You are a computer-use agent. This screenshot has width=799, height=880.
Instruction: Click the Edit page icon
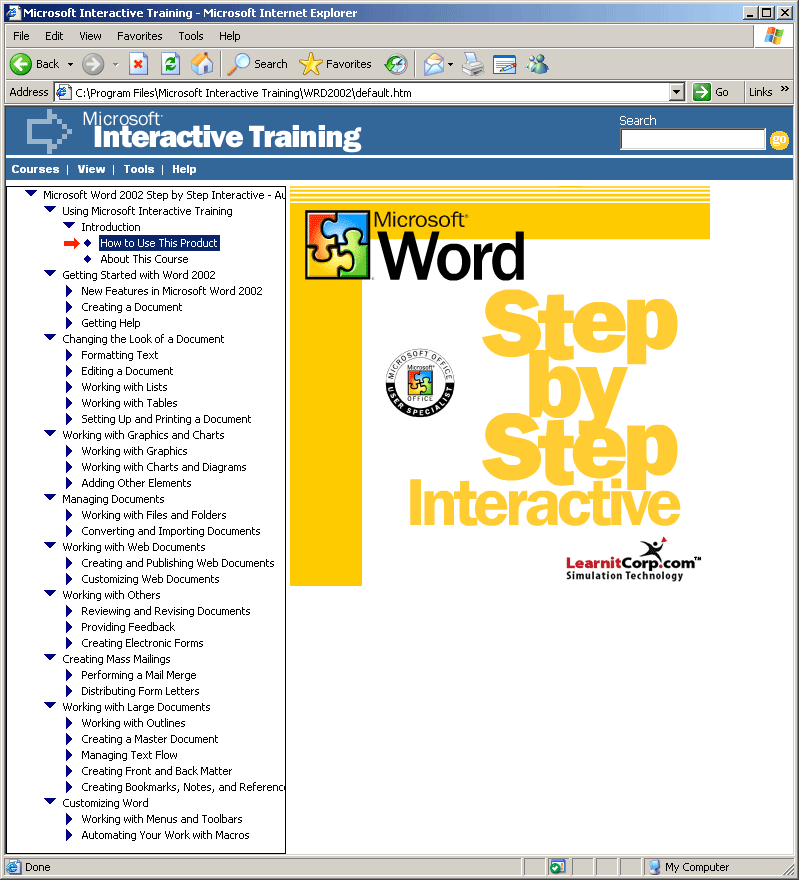[504, 64]
